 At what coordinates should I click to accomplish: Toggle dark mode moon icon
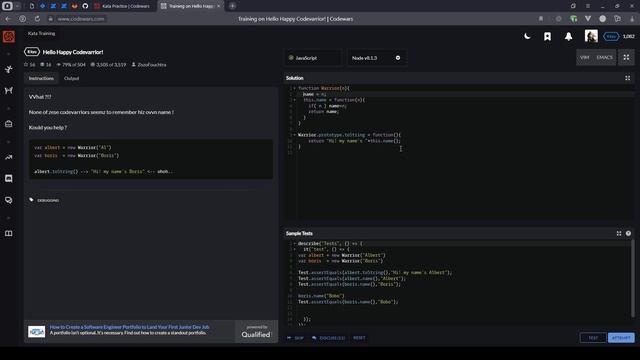coord(527,36)
